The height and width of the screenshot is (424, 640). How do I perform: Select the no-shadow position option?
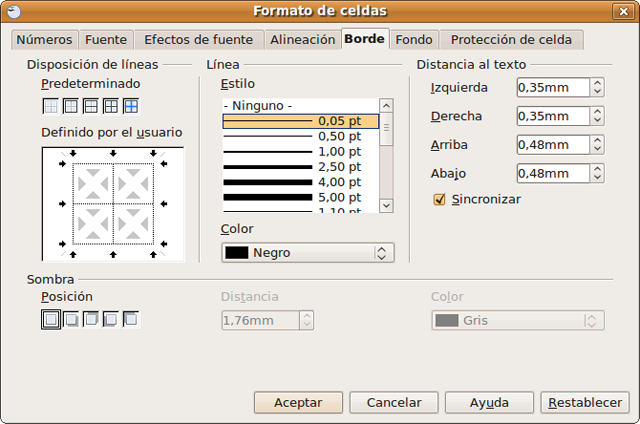pyautogui.click(x=50, y=320)
